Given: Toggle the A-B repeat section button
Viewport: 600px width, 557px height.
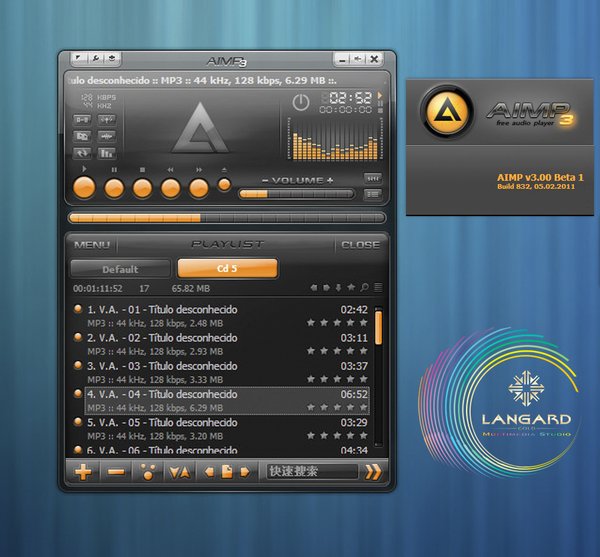Looking at the screenshot, I should click(x=82, y=120).
